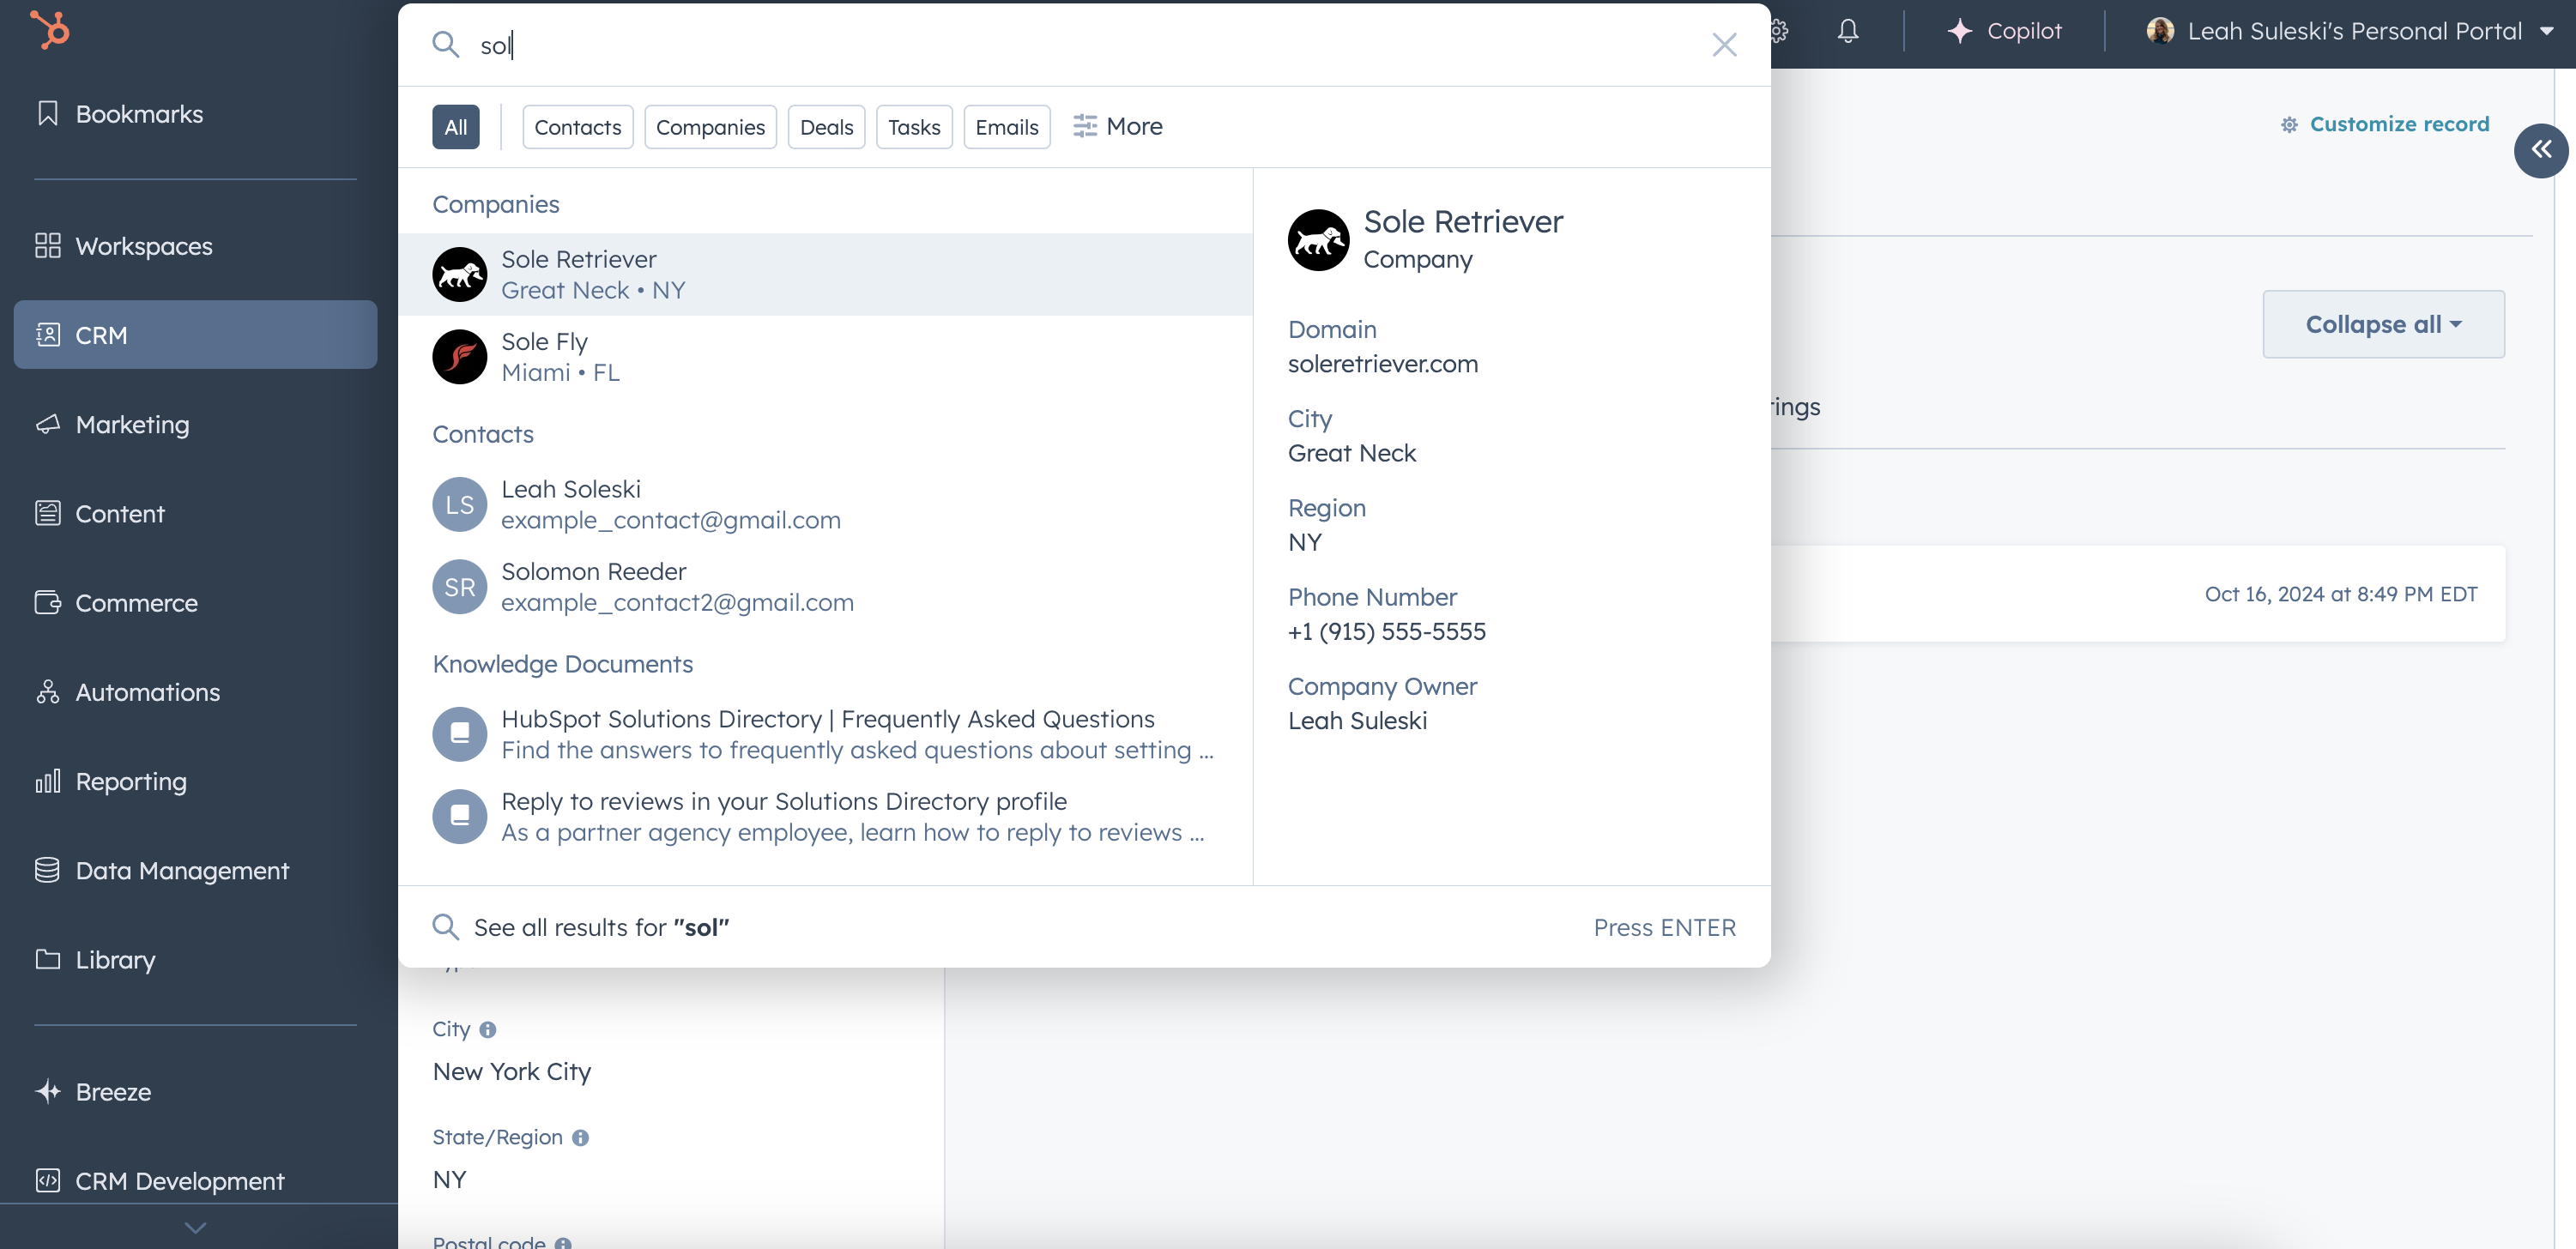Screen dimensions: 2576x1249
Task: Click the HubSpot sprocket logo
Action: tap(49, 30)
